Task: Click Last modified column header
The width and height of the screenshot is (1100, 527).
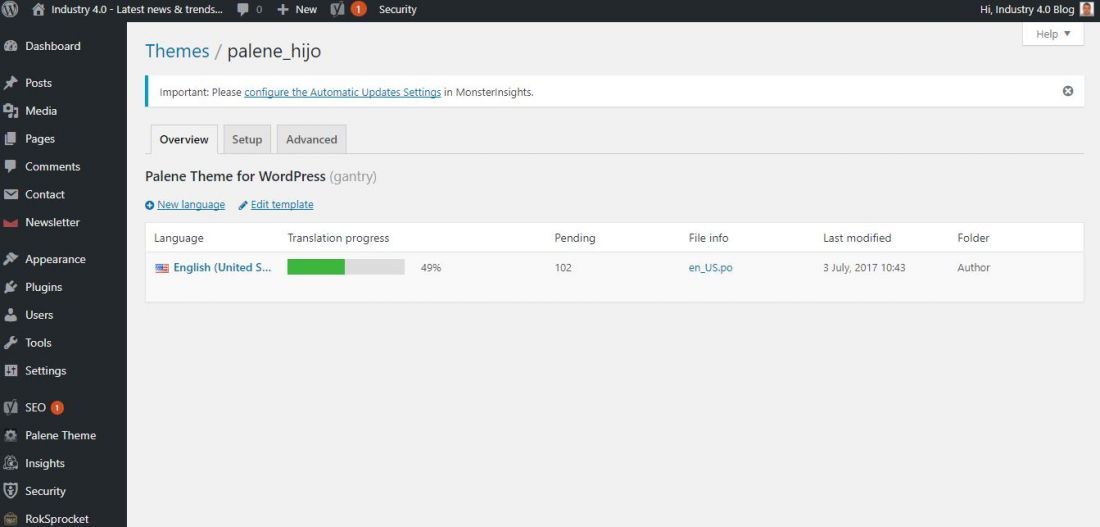Action: (x=857, y=238)
